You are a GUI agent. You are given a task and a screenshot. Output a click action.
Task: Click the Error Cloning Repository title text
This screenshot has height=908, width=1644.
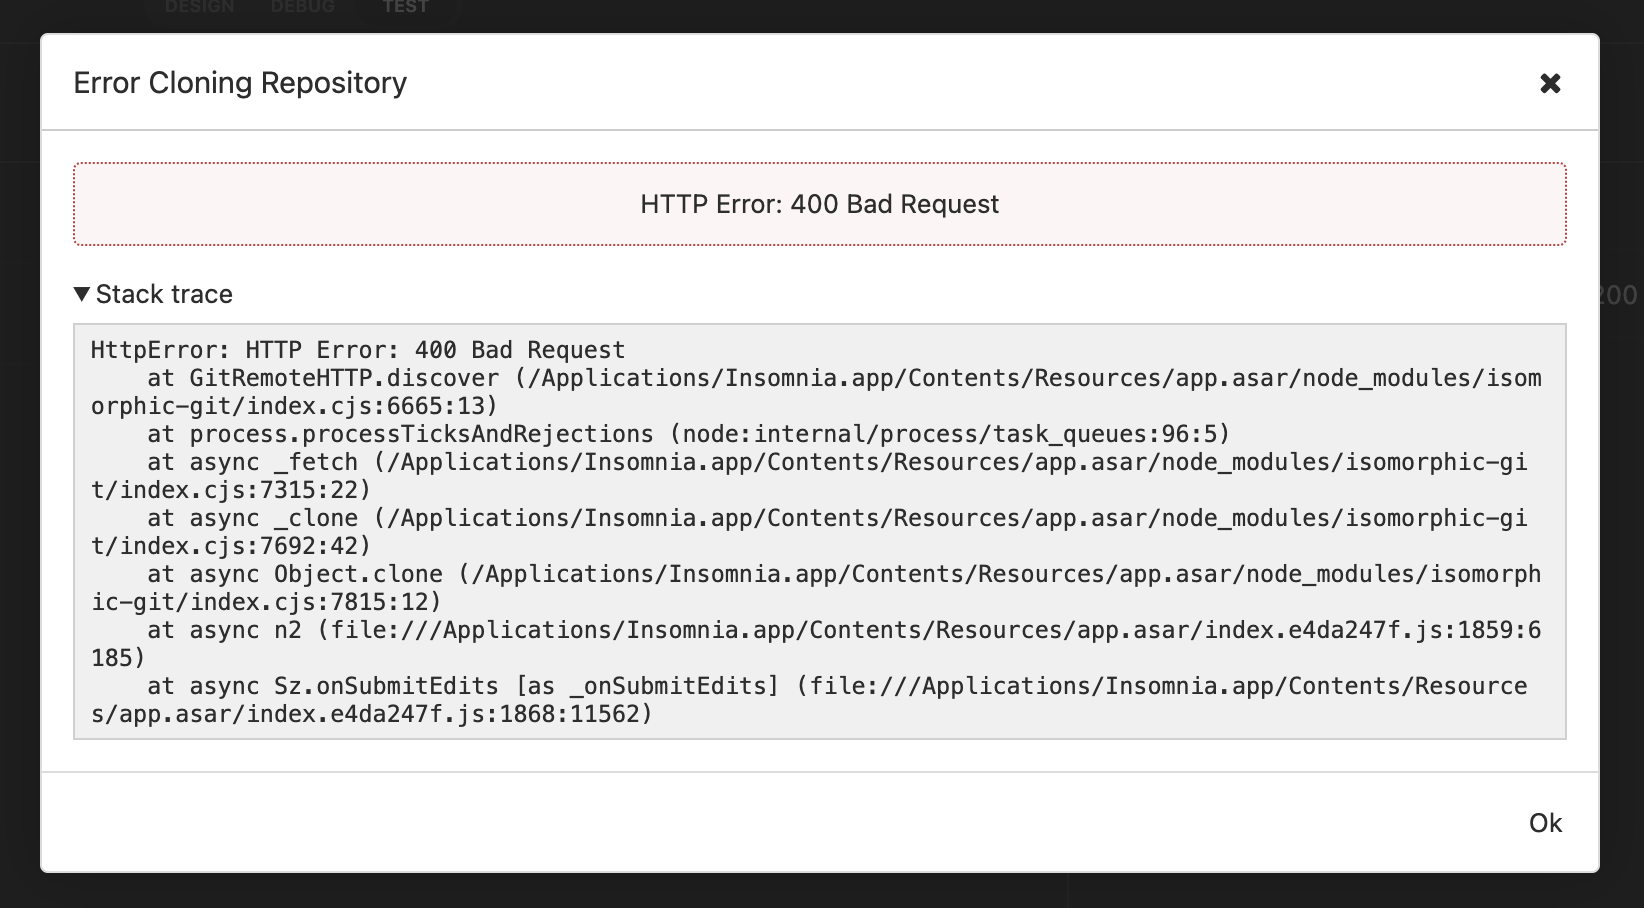(240, 83)
